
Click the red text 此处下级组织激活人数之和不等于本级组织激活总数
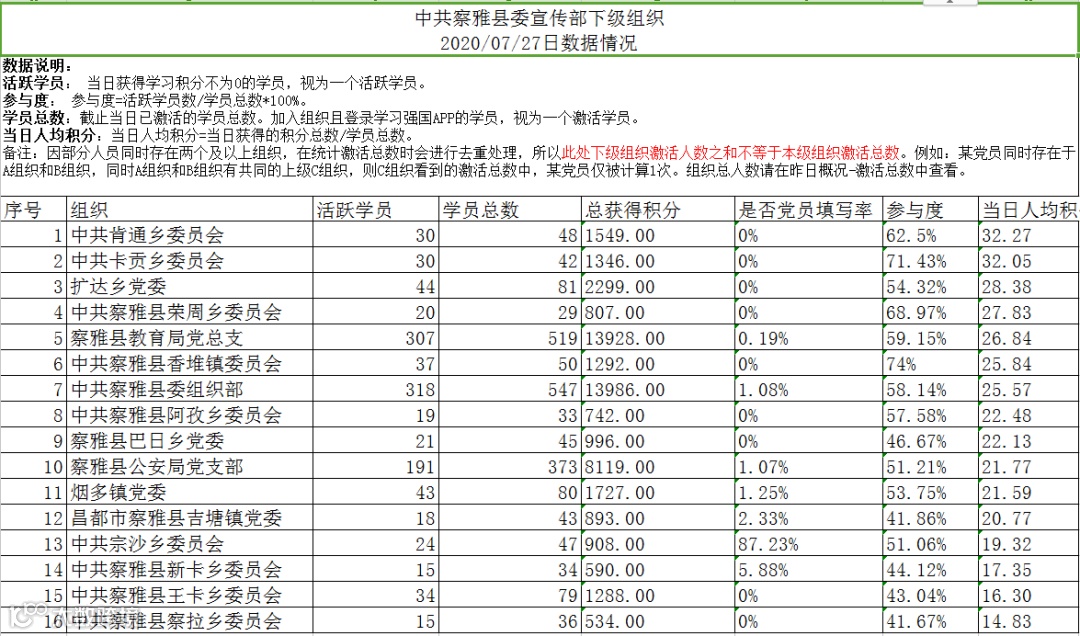tap(732, 152)
